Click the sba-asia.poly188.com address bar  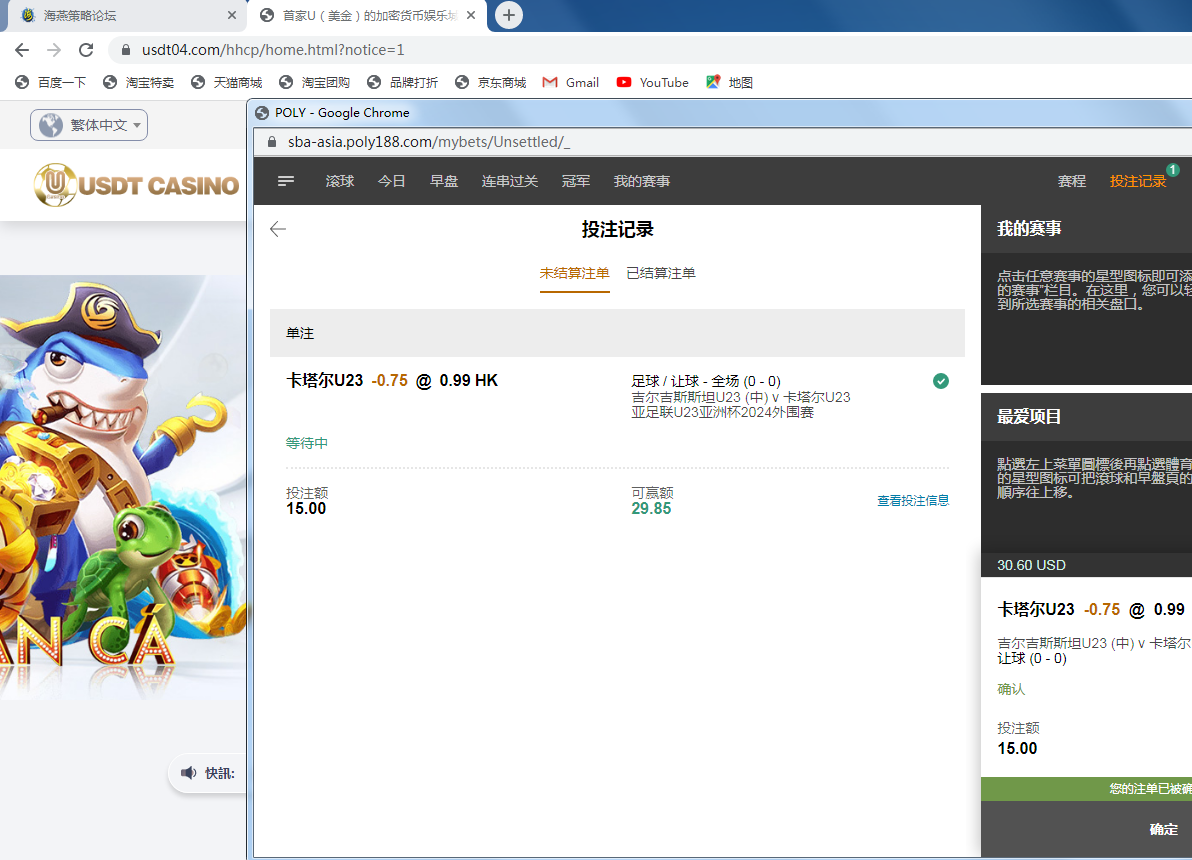tap(722, 142)
